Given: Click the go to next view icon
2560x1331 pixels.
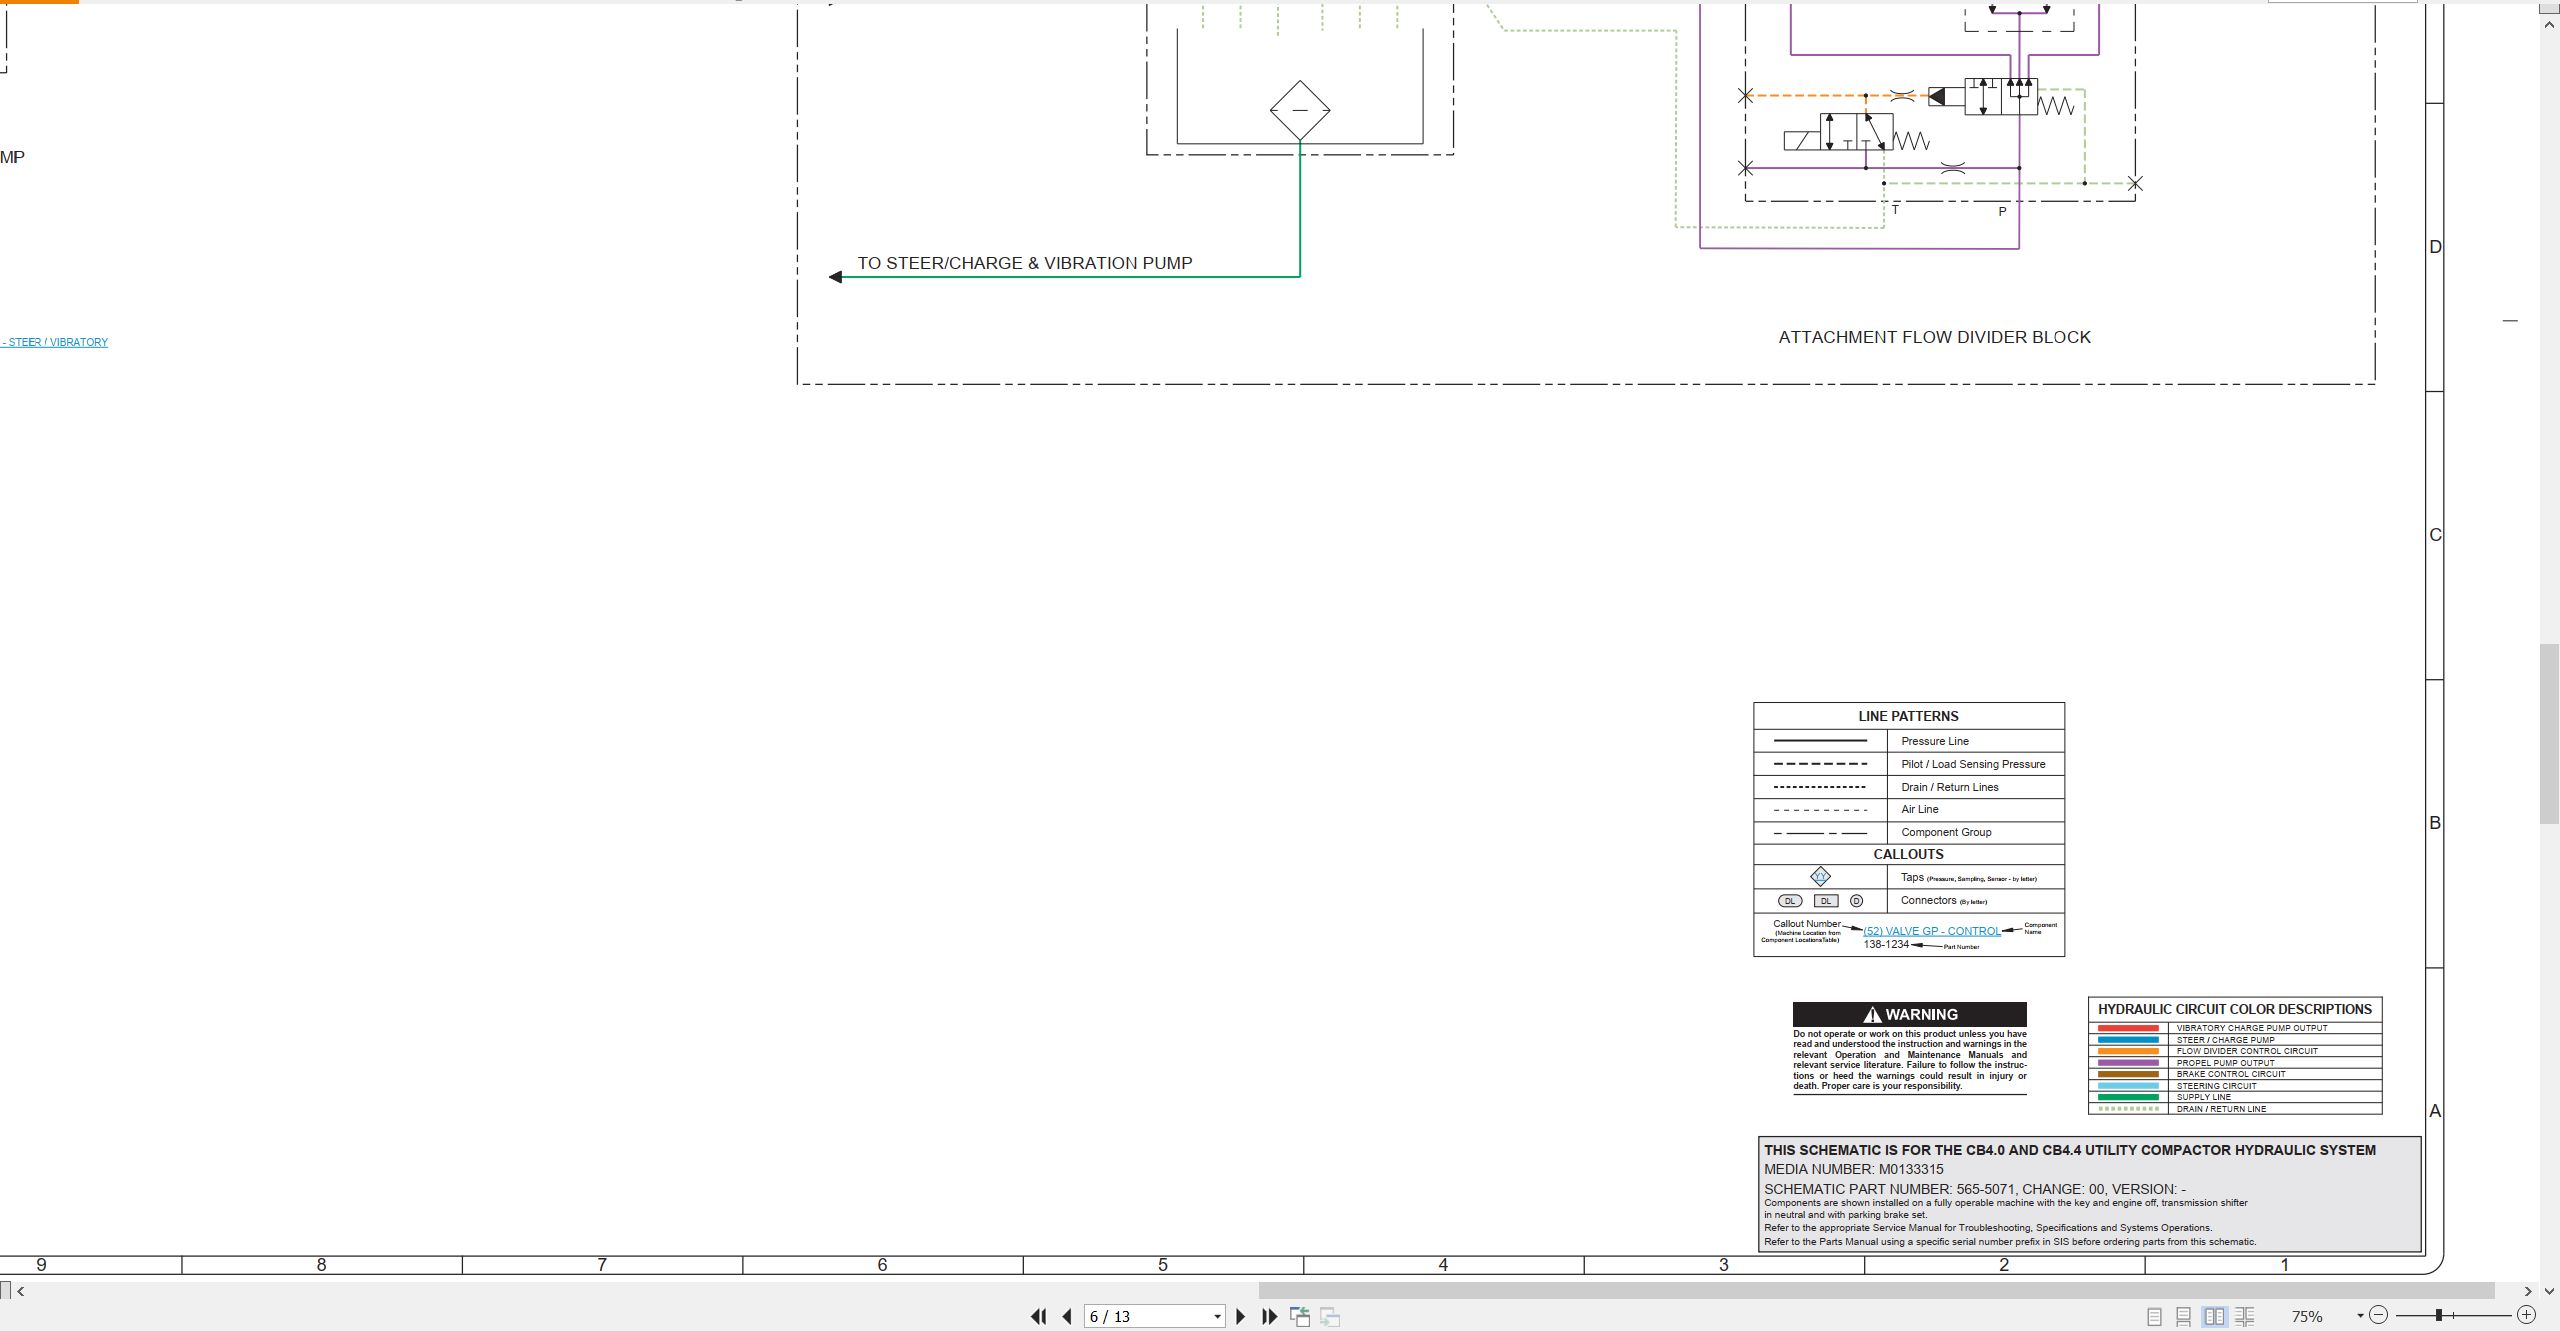Looking at the screenshot, I should click(1330, 1317).
